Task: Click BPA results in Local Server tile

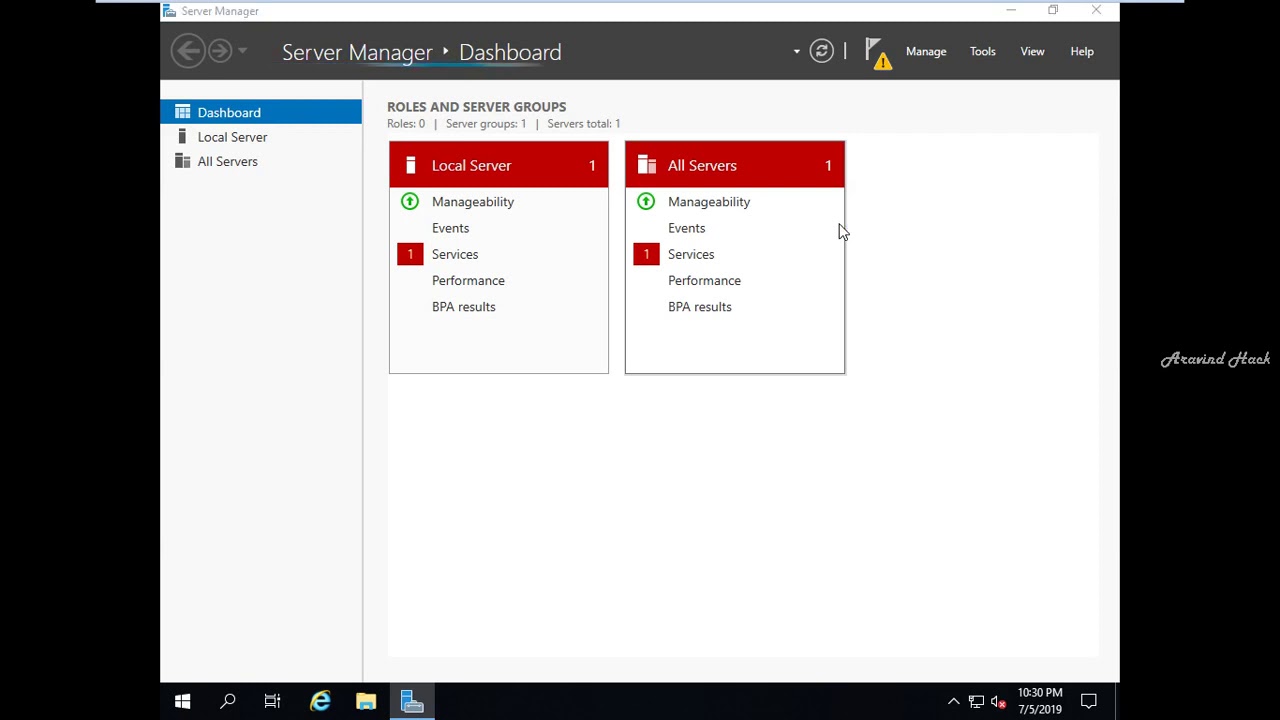Action: pyautogui.click(x=464, y=307)
